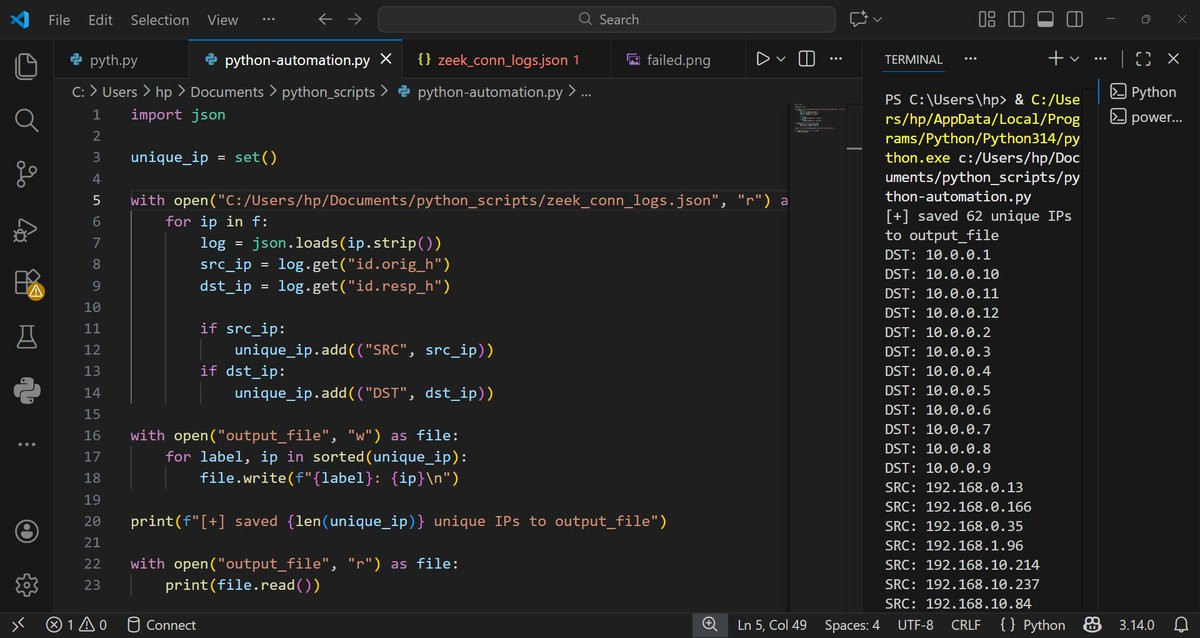Screen dimensions: 1200x638
Task: Expand Run button dropdown arrow
Action: 782,59
